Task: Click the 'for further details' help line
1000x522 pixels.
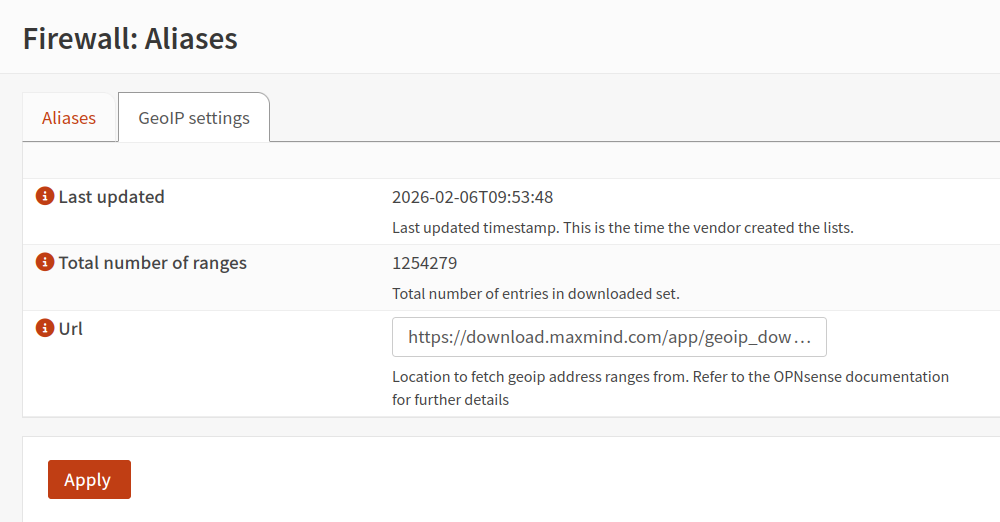Action: pos(450,400)
